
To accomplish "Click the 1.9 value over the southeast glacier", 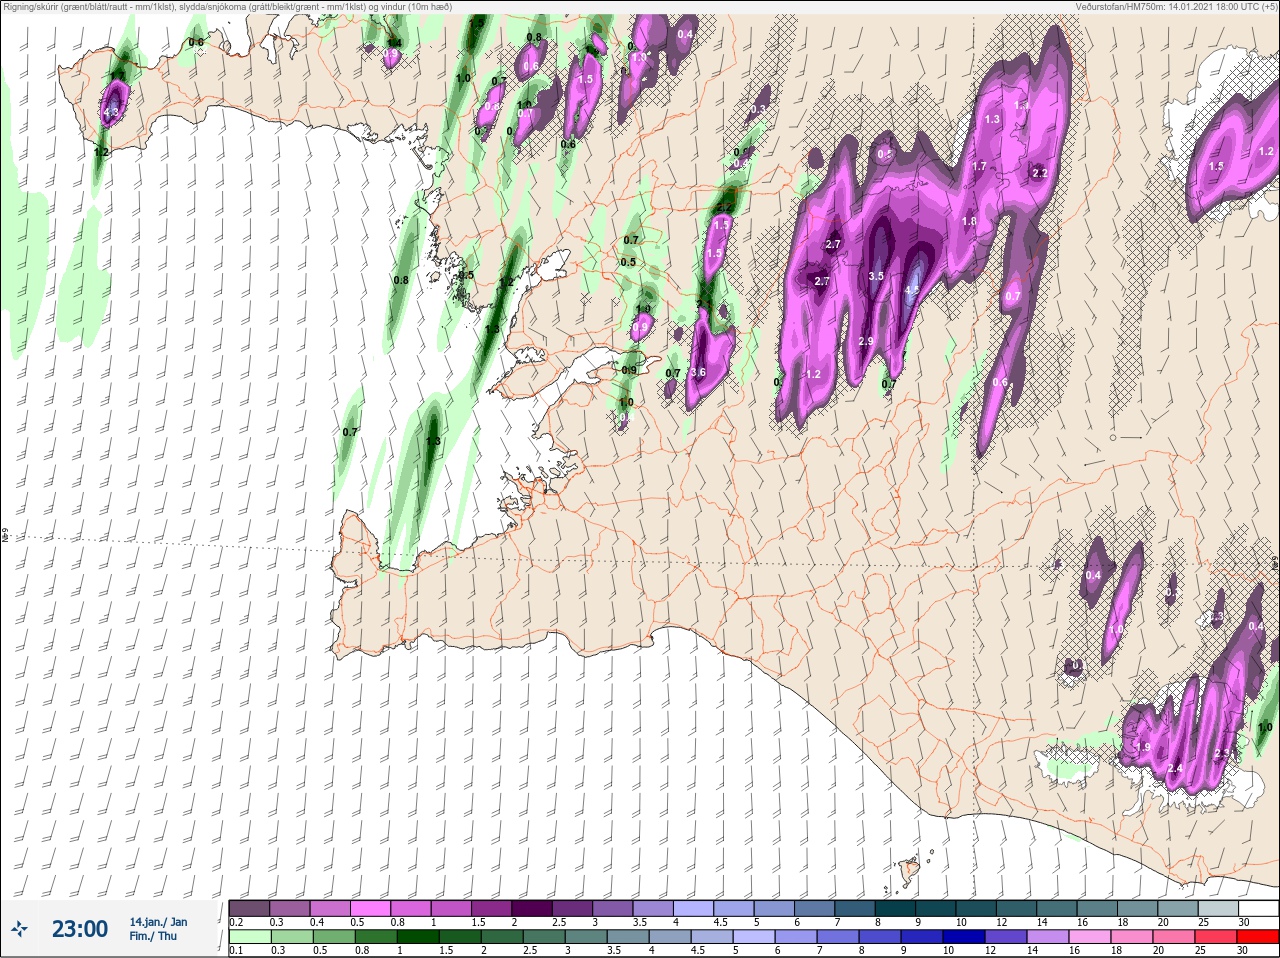I will pos(1143,747).
